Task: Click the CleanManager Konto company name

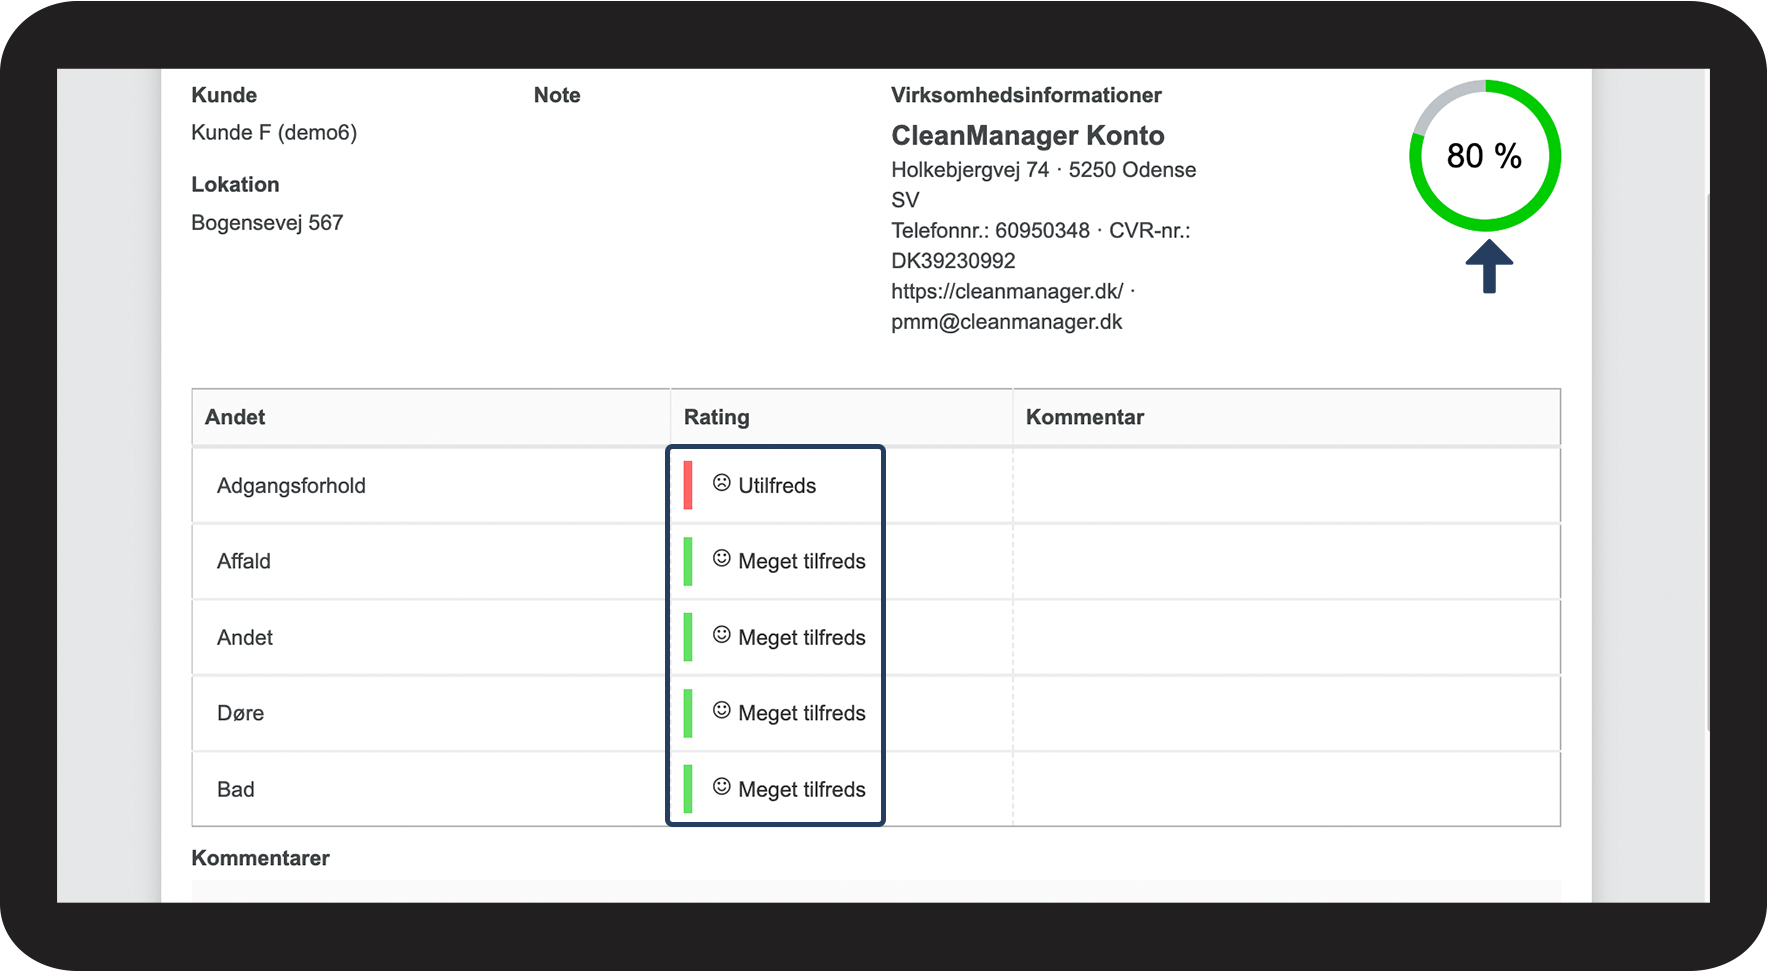Action: coord(1027,136)
